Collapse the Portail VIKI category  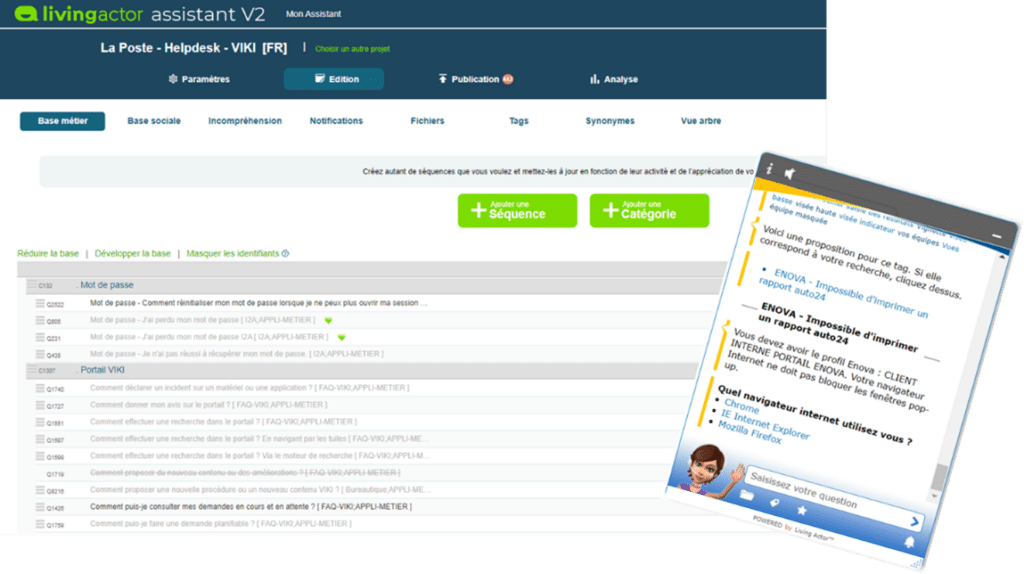coord(103,370)
